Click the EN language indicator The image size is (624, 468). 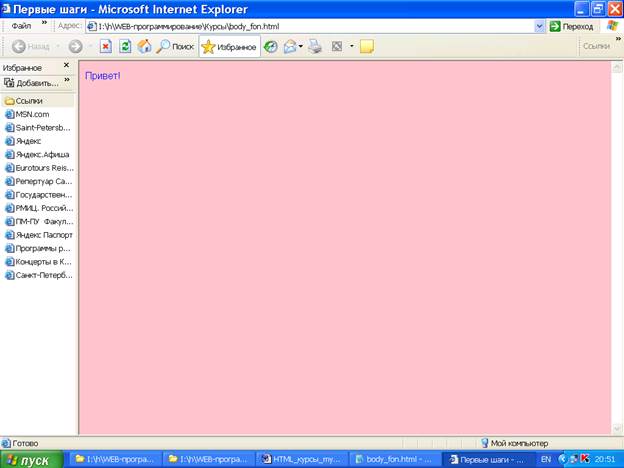546,459
